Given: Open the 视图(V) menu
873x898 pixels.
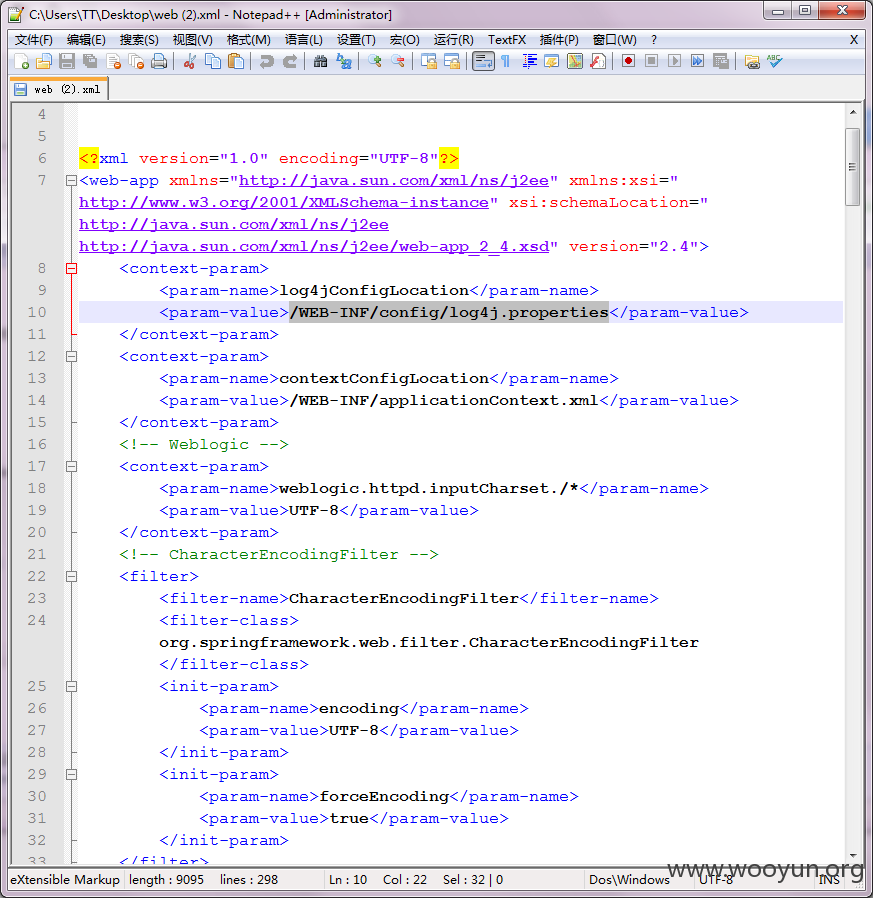Looking at the screenshot, I should 192,40.
